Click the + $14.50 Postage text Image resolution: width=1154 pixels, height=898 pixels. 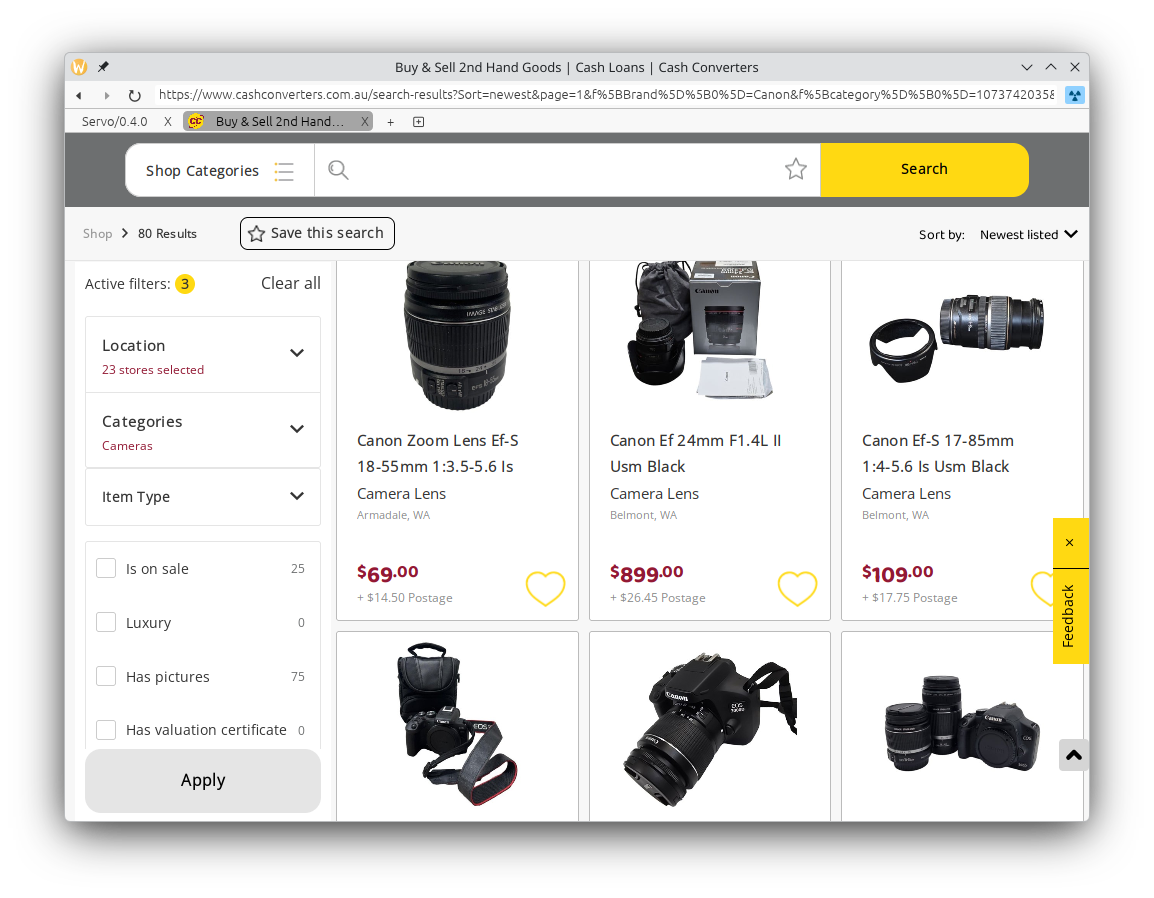tap(405, 598)
